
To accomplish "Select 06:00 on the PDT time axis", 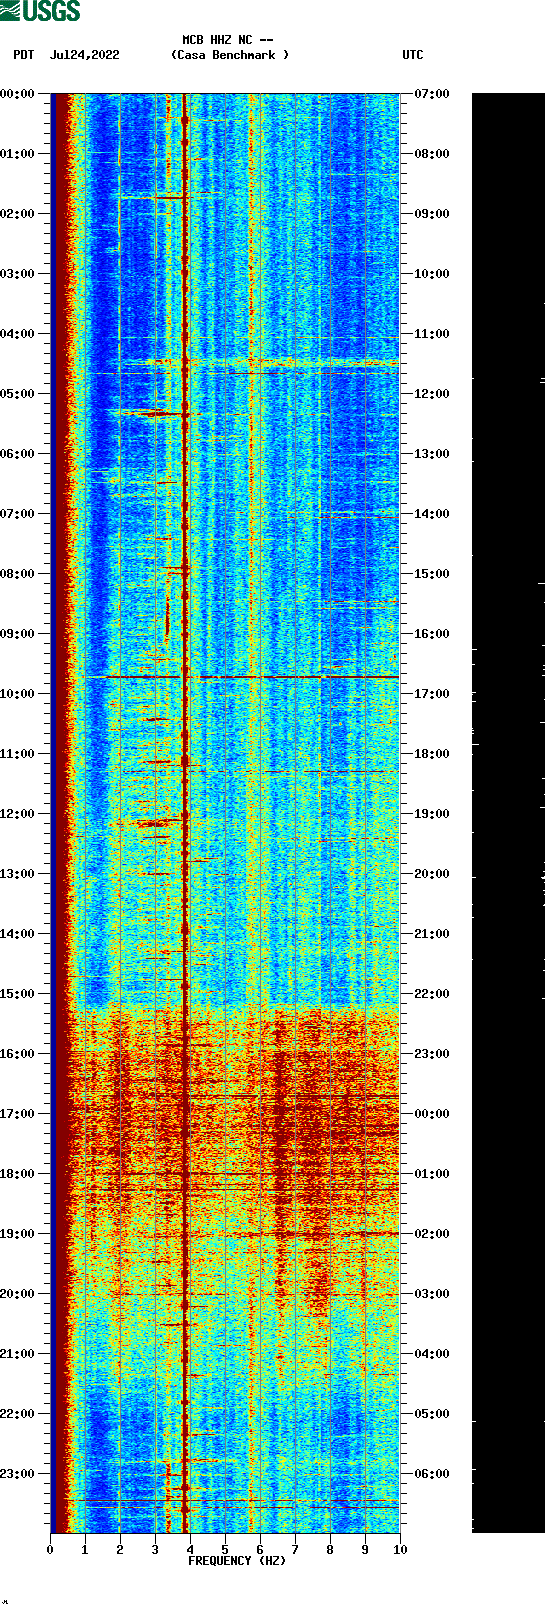I will (x=18, y=454).
